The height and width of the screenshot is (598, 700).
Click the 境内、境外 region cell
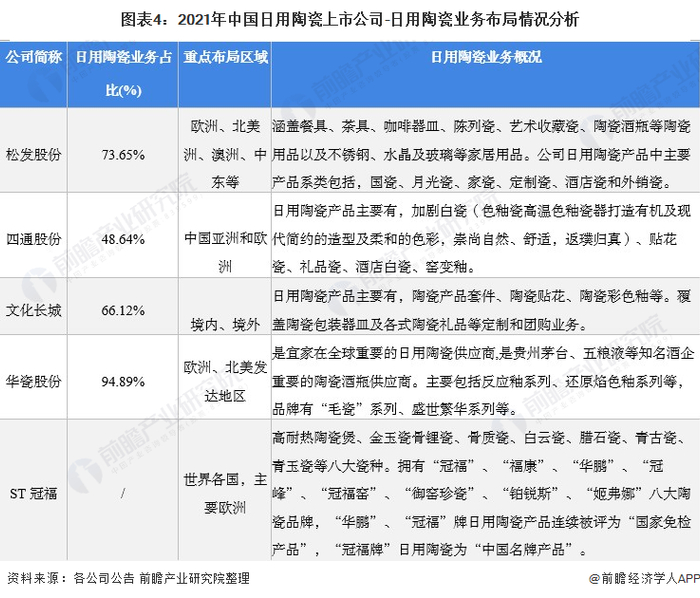click(225, 306)
